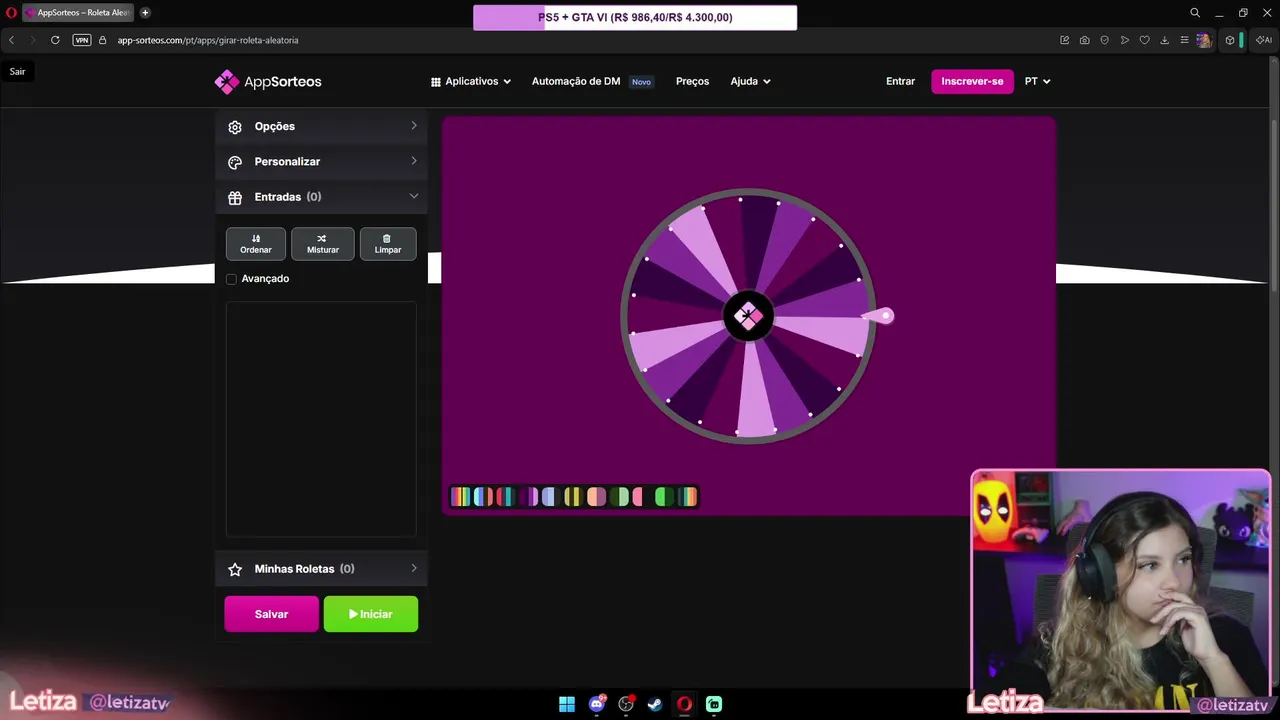Expand the Personalizar section
Viewport: 1280px width, 720px height.
tap(321, 161)
